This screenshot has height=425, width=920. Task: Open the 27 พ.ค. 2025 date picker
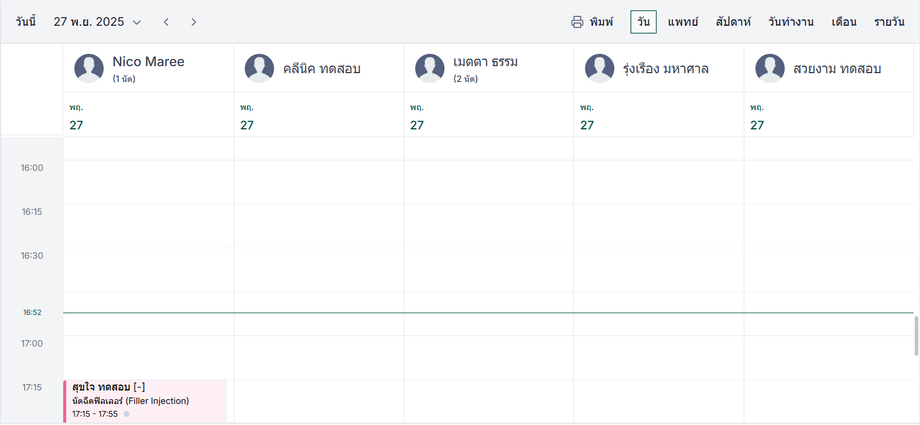point(97,22)
